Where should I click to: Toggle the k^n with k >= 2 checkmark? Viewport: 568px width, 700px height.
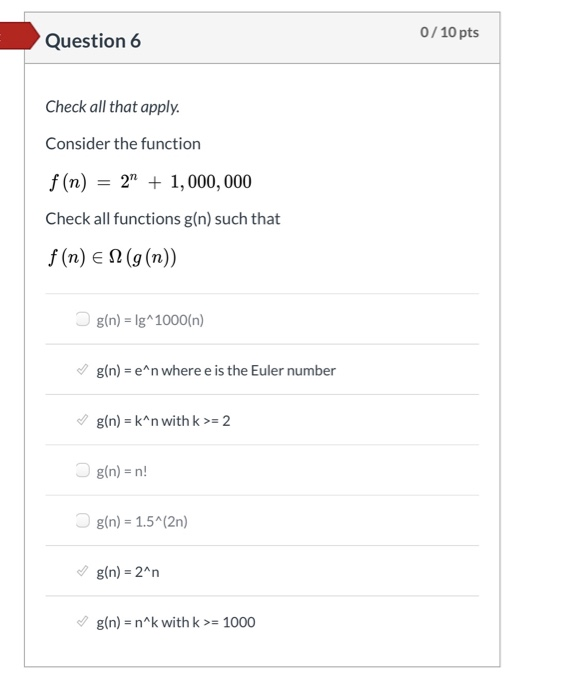tap(83, 420)
